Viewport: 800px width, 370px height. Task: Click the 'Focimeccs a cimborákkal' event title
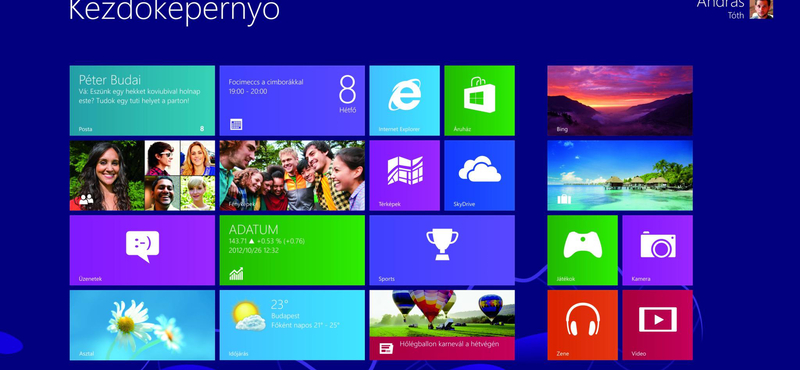(266, 82)
